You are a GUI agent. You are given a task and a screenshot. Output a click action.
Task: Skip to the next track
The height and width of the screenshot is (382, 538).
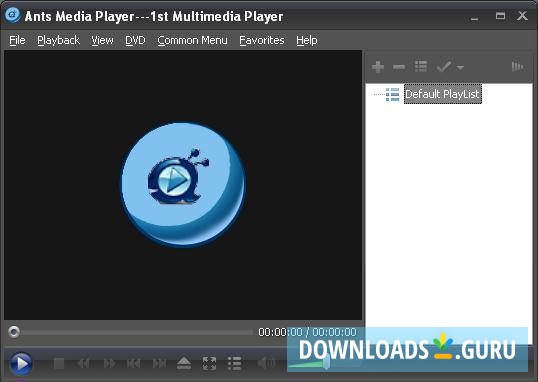pos(159,363)
